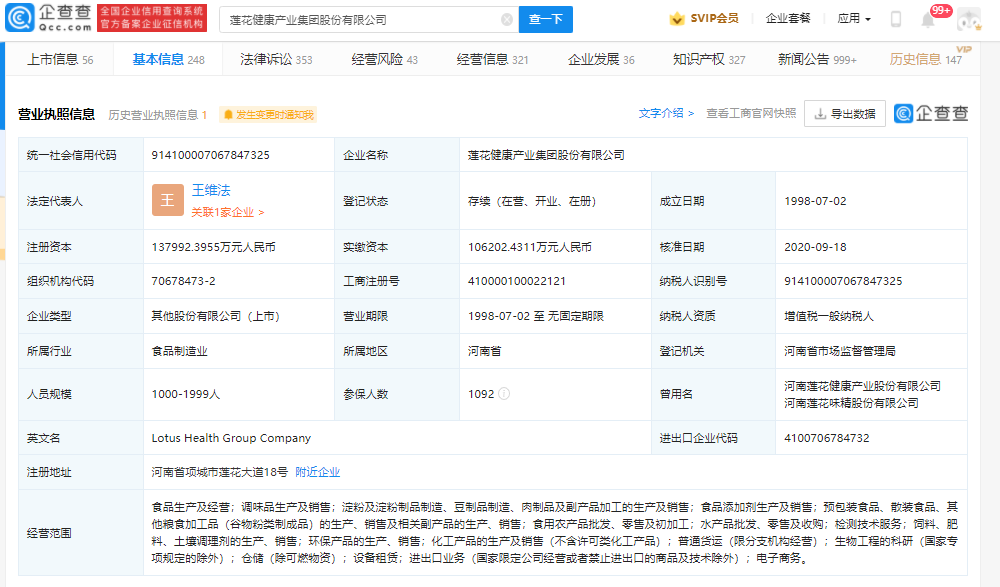Open 历史营业执照信息 1 link
1000x587 pixels.
click(158, 115)
